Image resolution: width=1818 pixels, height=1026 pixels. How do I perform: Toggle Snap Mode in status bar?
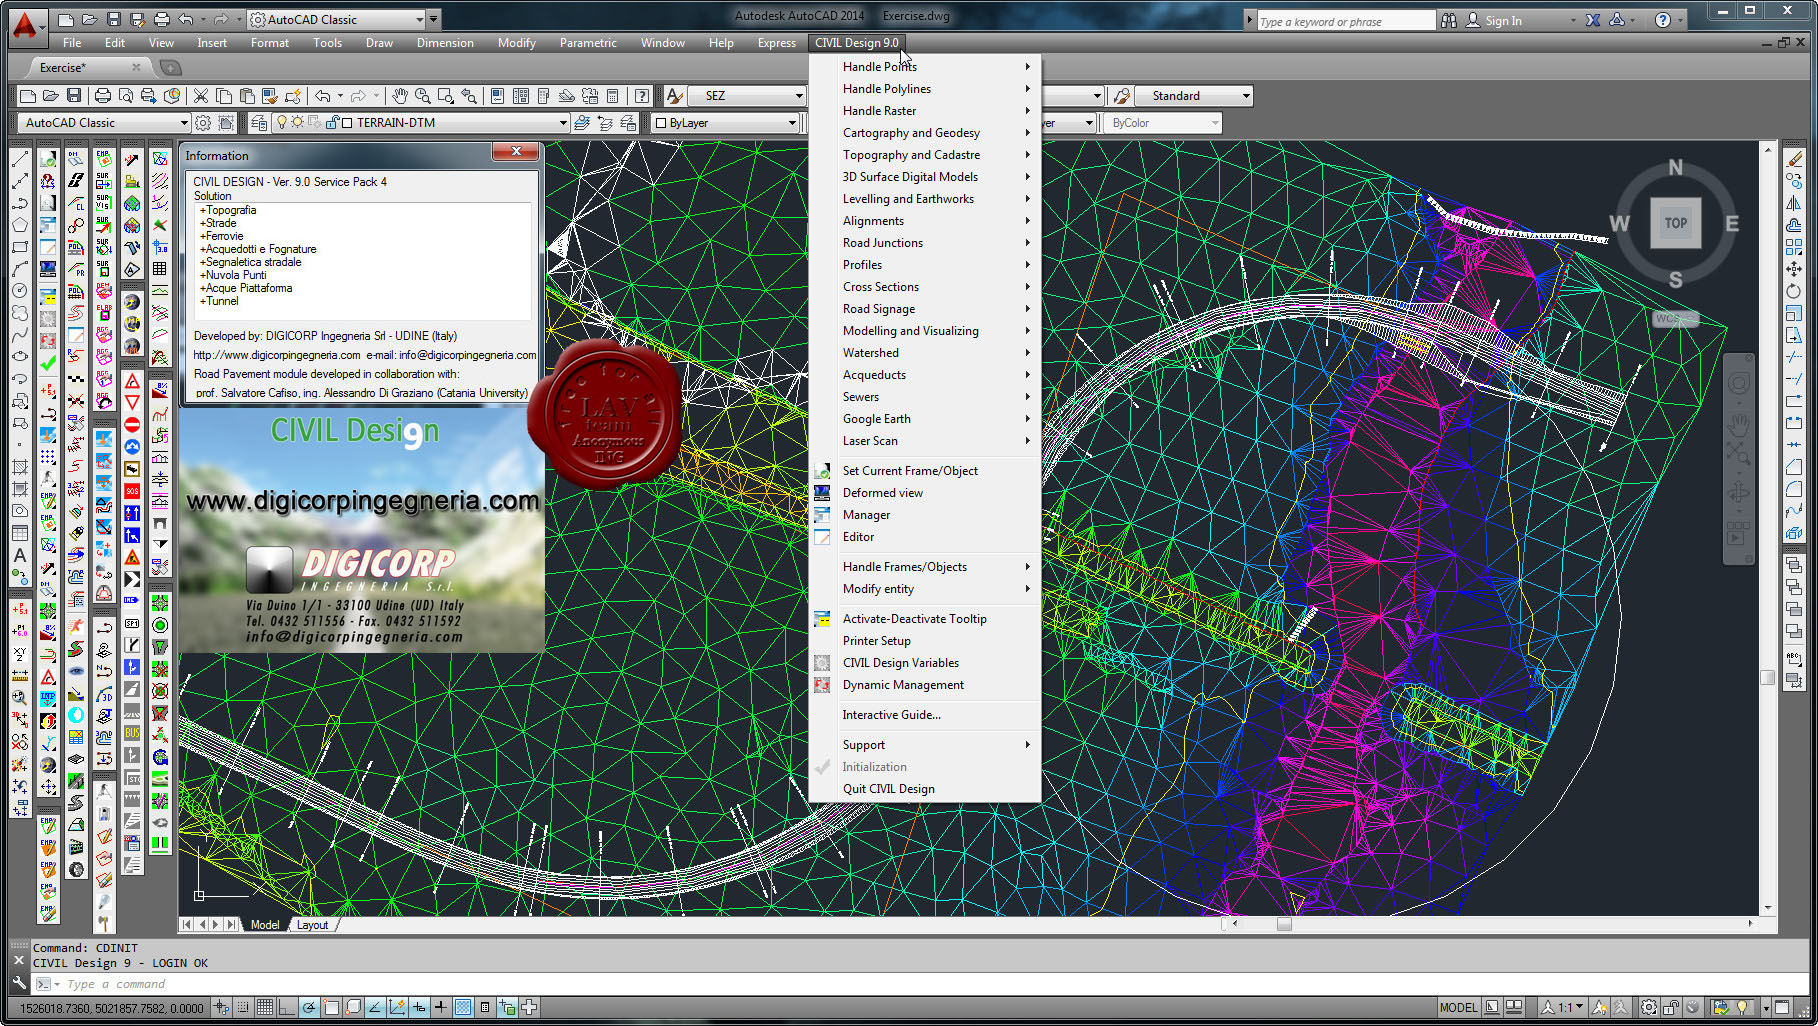tap(243, 1008)
